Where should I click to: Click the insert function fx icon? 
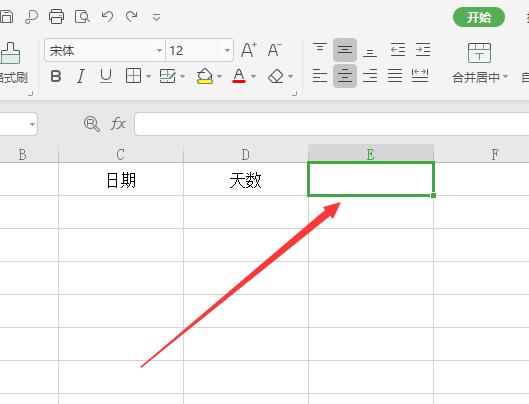click(118, 124)
